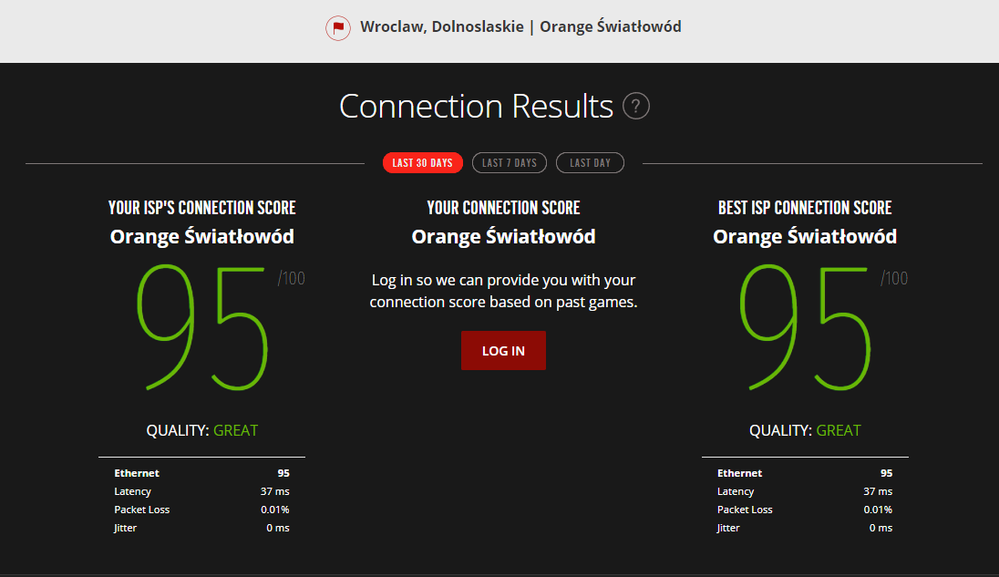Image resolution: width=999 pixels, height=577 pixels.
Task: Select the Latency 37 ms entry
Action: 202,491
